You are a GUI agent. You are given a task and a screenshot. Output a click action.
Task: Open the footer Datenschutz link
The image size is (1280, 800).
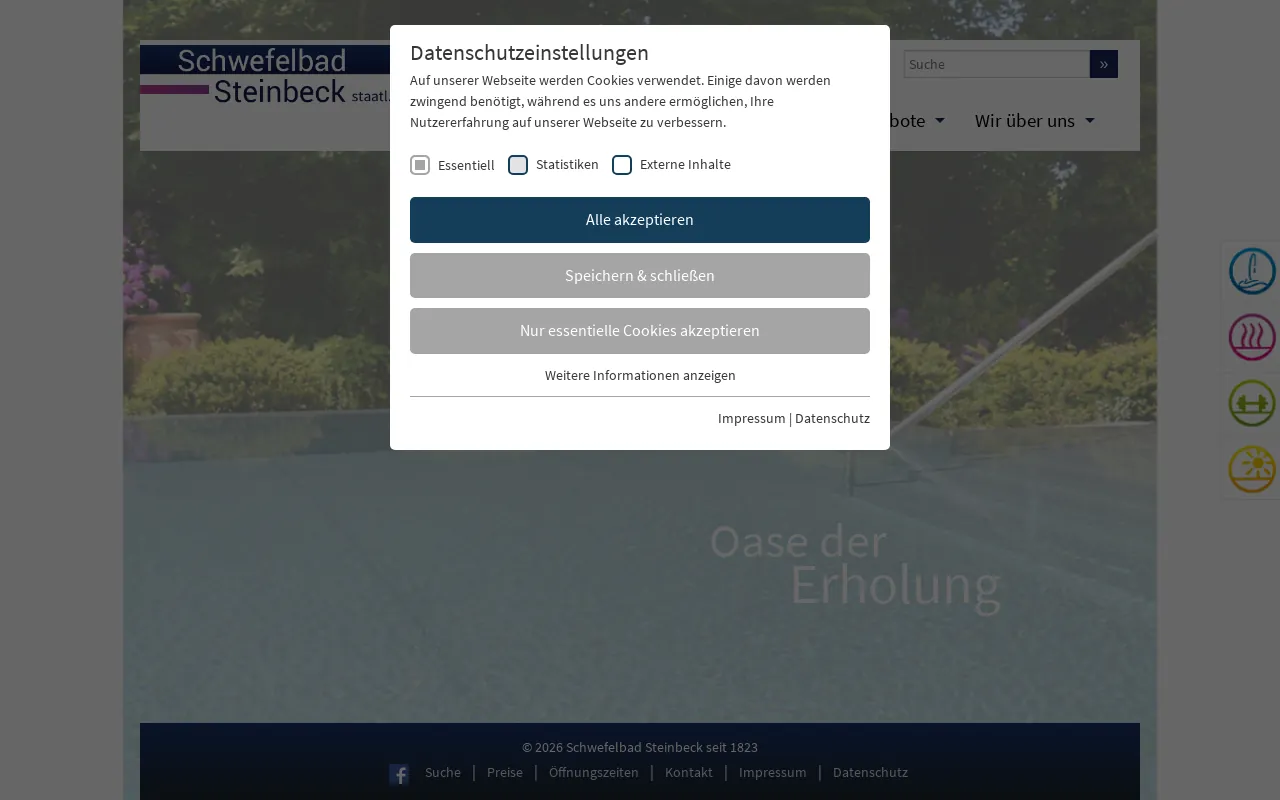coord(870,772)
